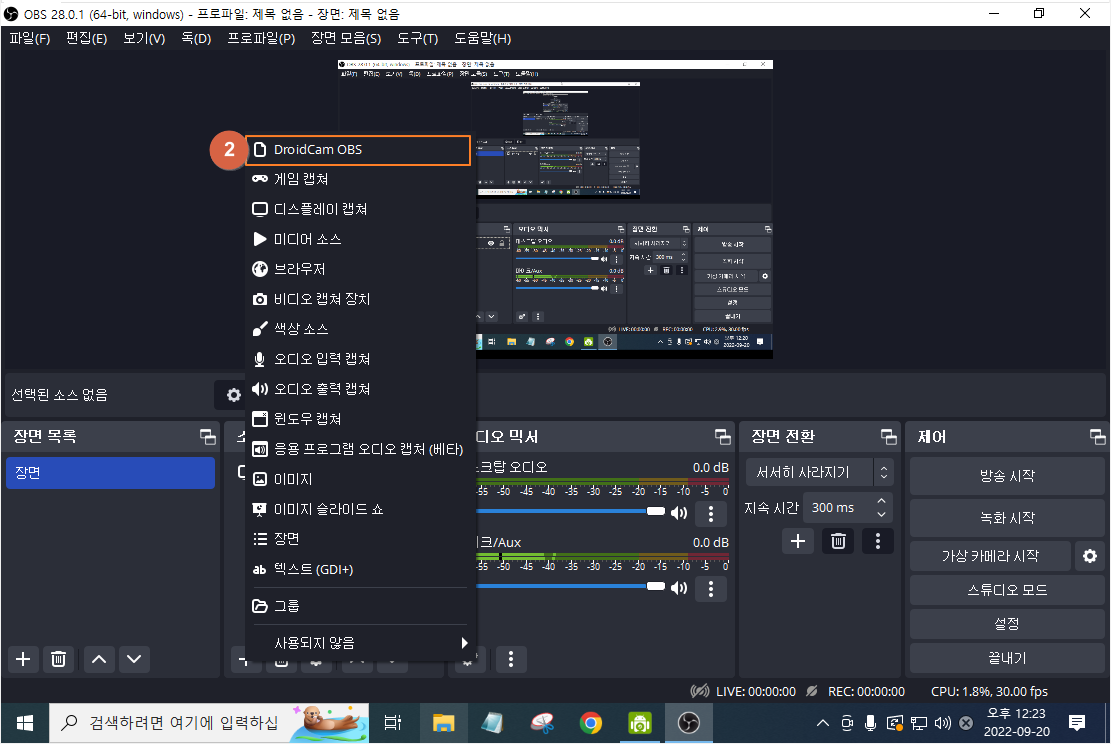Increase the 지속 시간 value
Image resolution: width=1111 pixels, height=744 pixels.
881,501
